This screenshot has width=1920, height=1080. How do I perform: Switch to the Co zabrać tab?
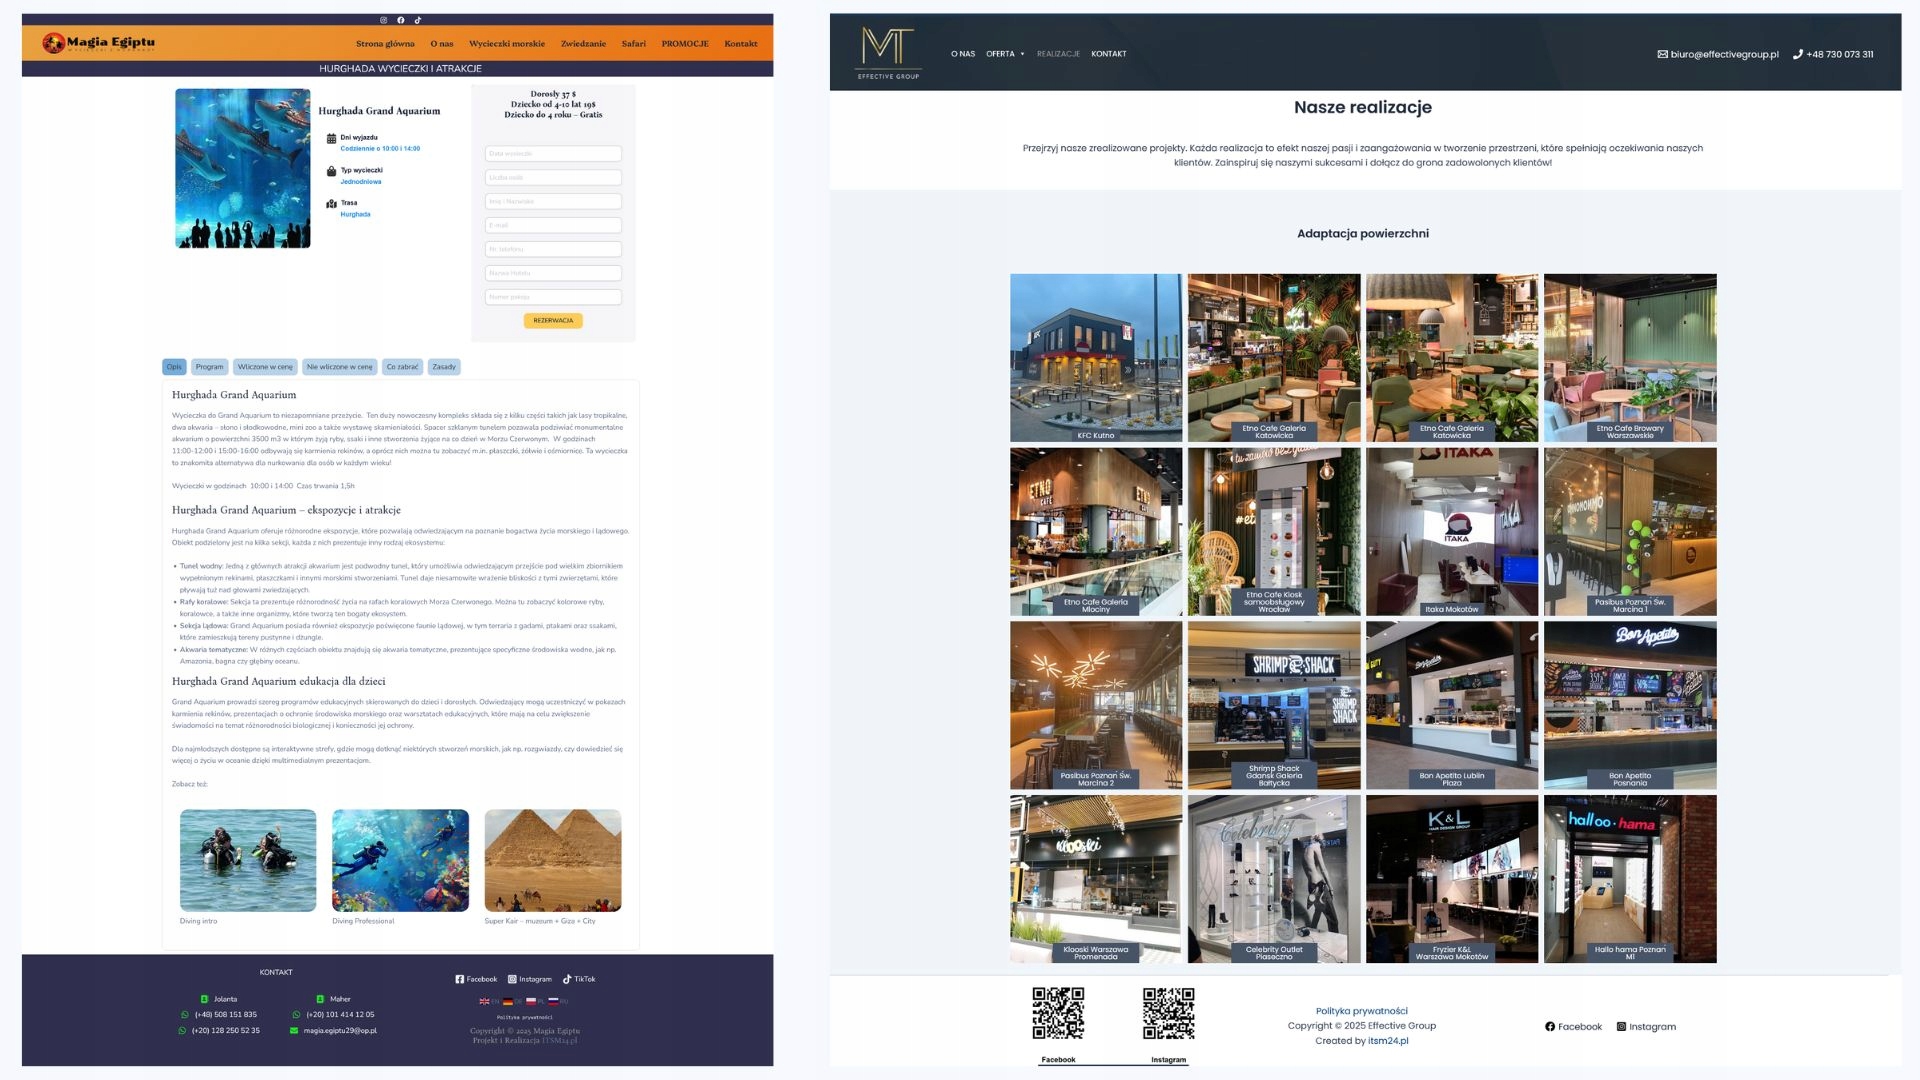pyautogui.click(x=402, y=367)
